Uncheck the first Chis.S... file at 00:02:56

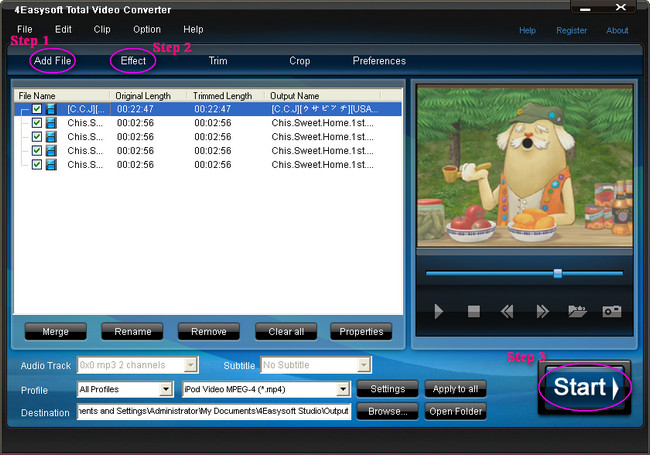click(37, 123)
